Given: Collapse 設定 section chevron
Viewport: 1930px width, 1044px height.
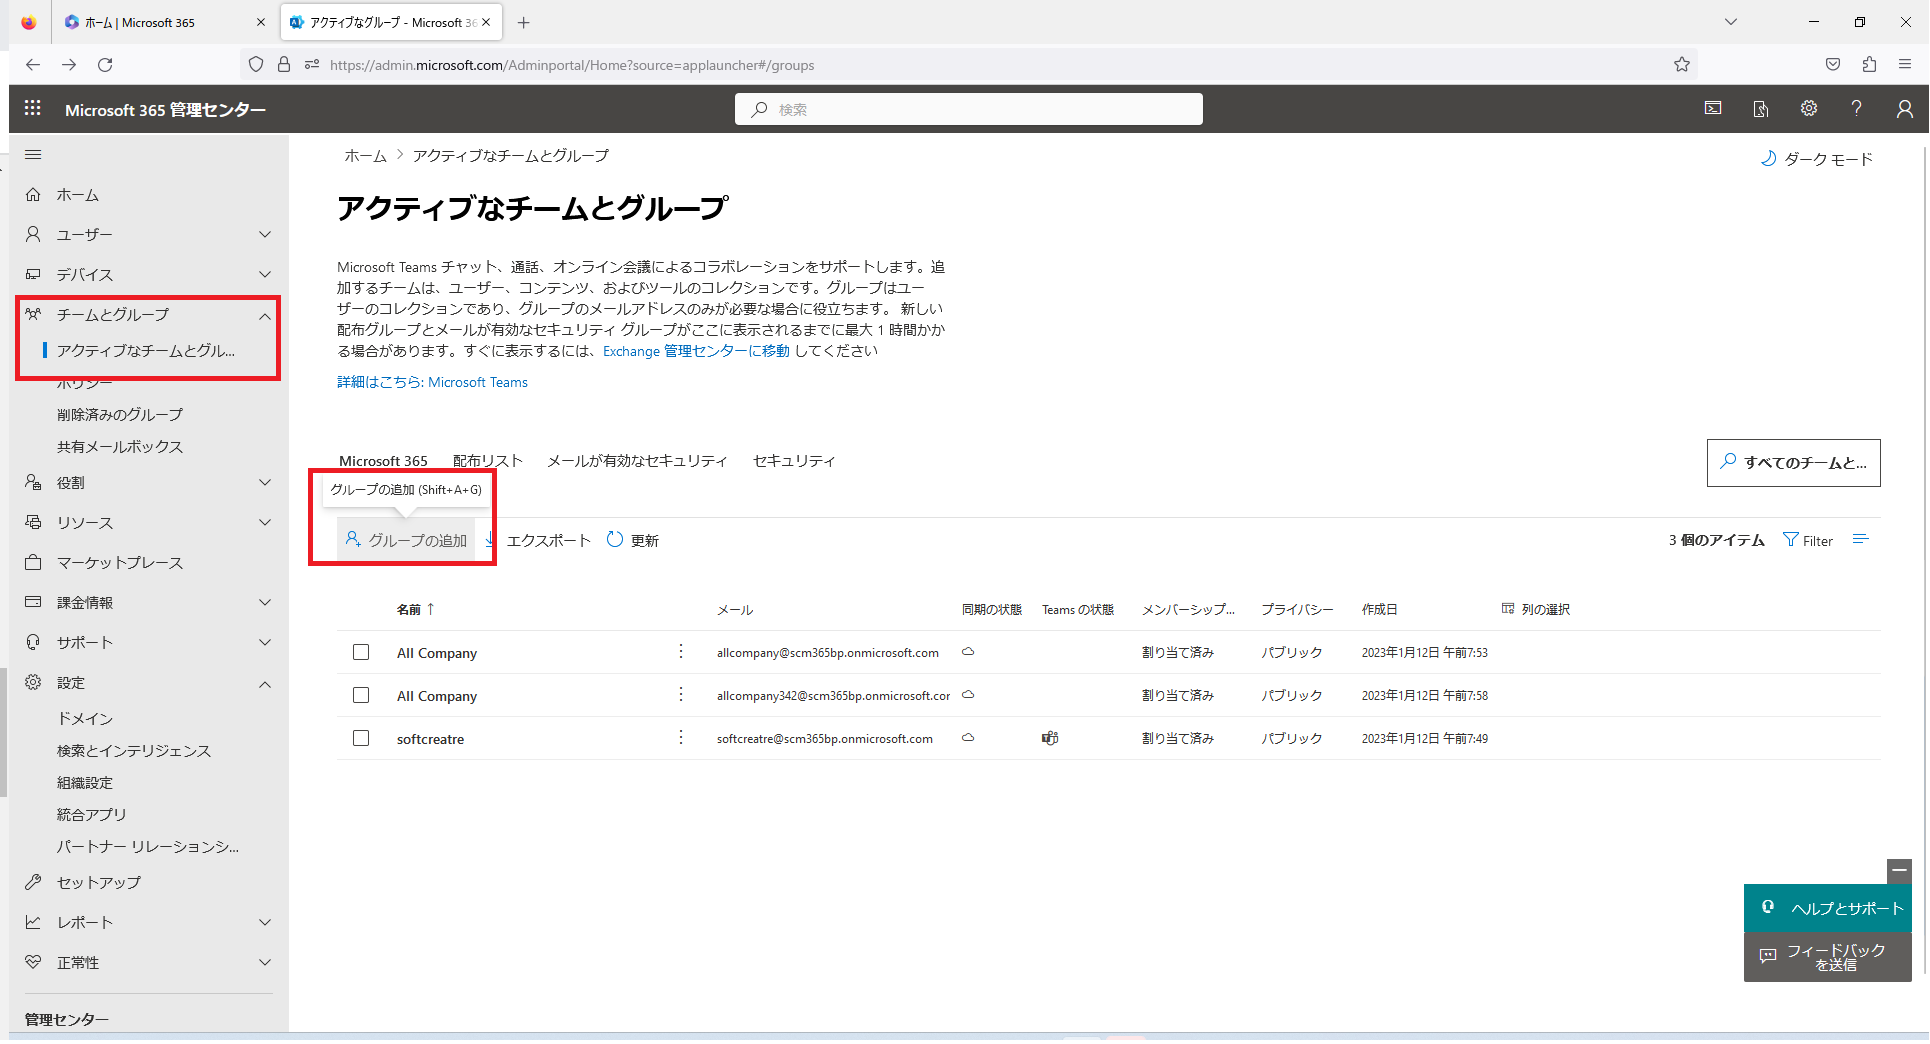Looking at the screenshot, I should point(265,684).
